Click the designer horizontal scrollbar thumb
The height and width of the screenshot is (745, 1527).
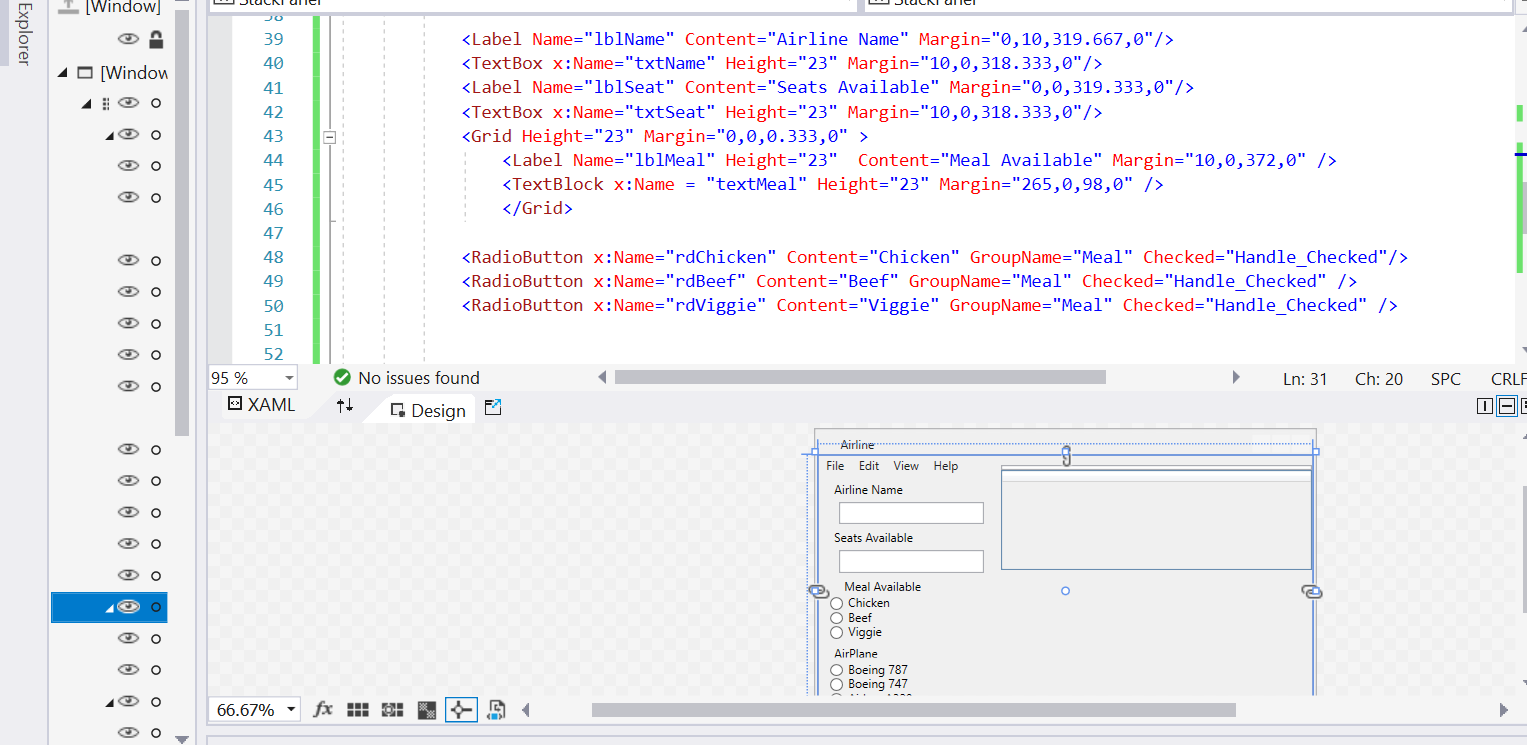coord(914,710)
